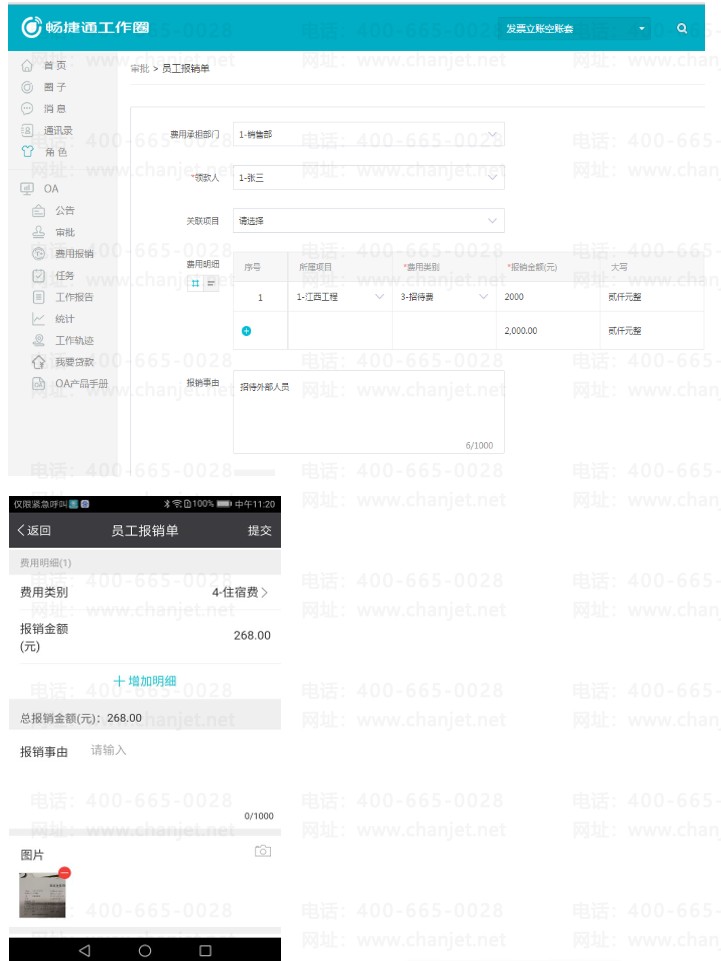The height and width of the screenshot is (961, 721).
Task: Remove the photo using red minus badge
Action: [64, 873]
